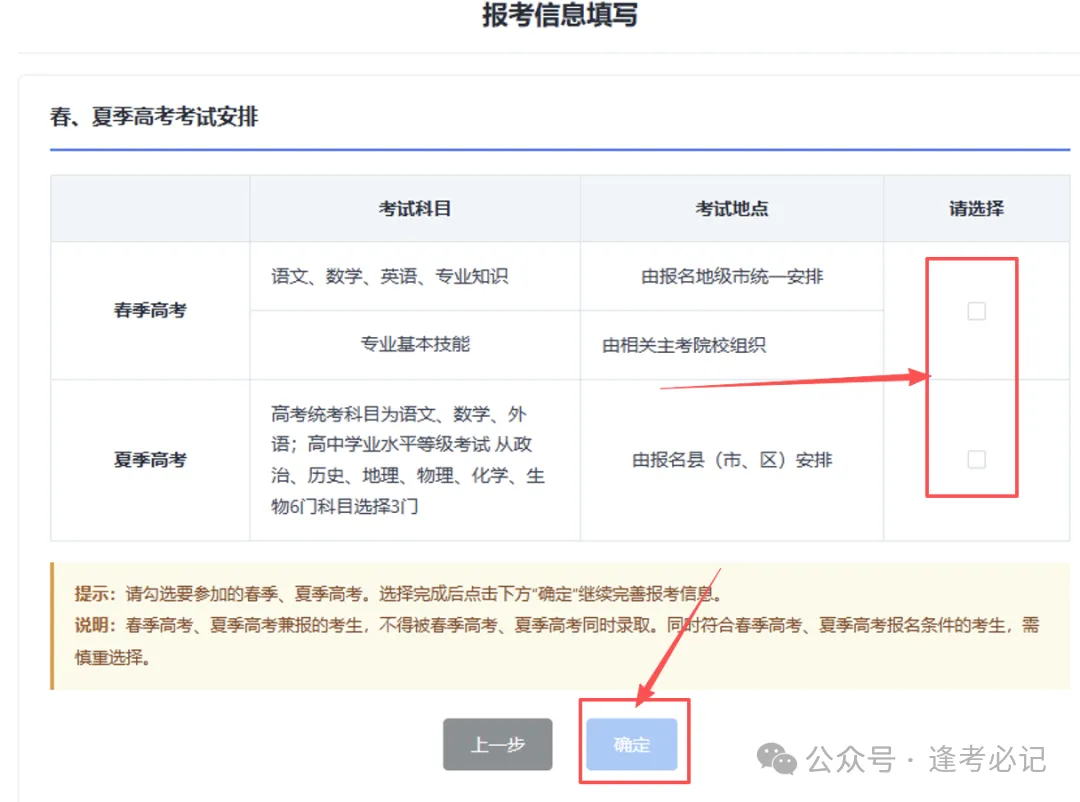Screen dimensions: 1080x802
Task: Click the 夏季高考 row label
Action: 150,460
